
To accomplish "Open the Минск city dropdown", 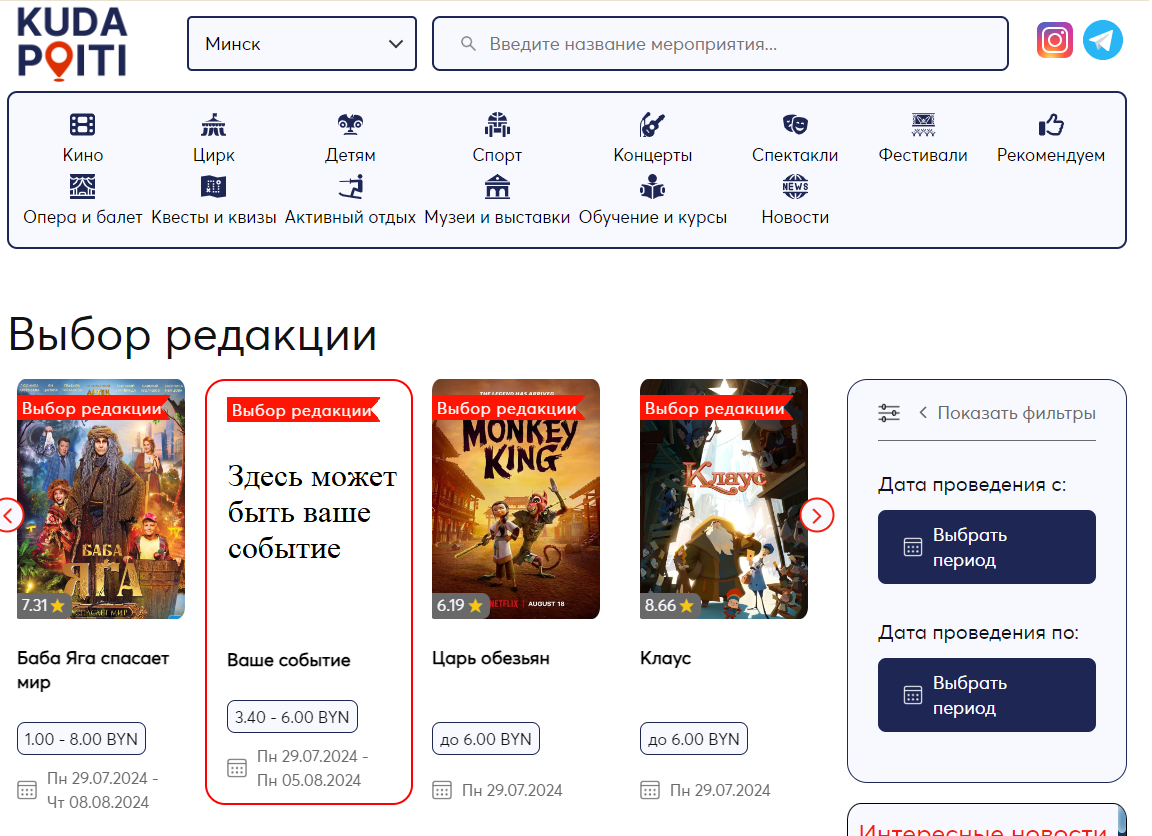I will point(302,44).
